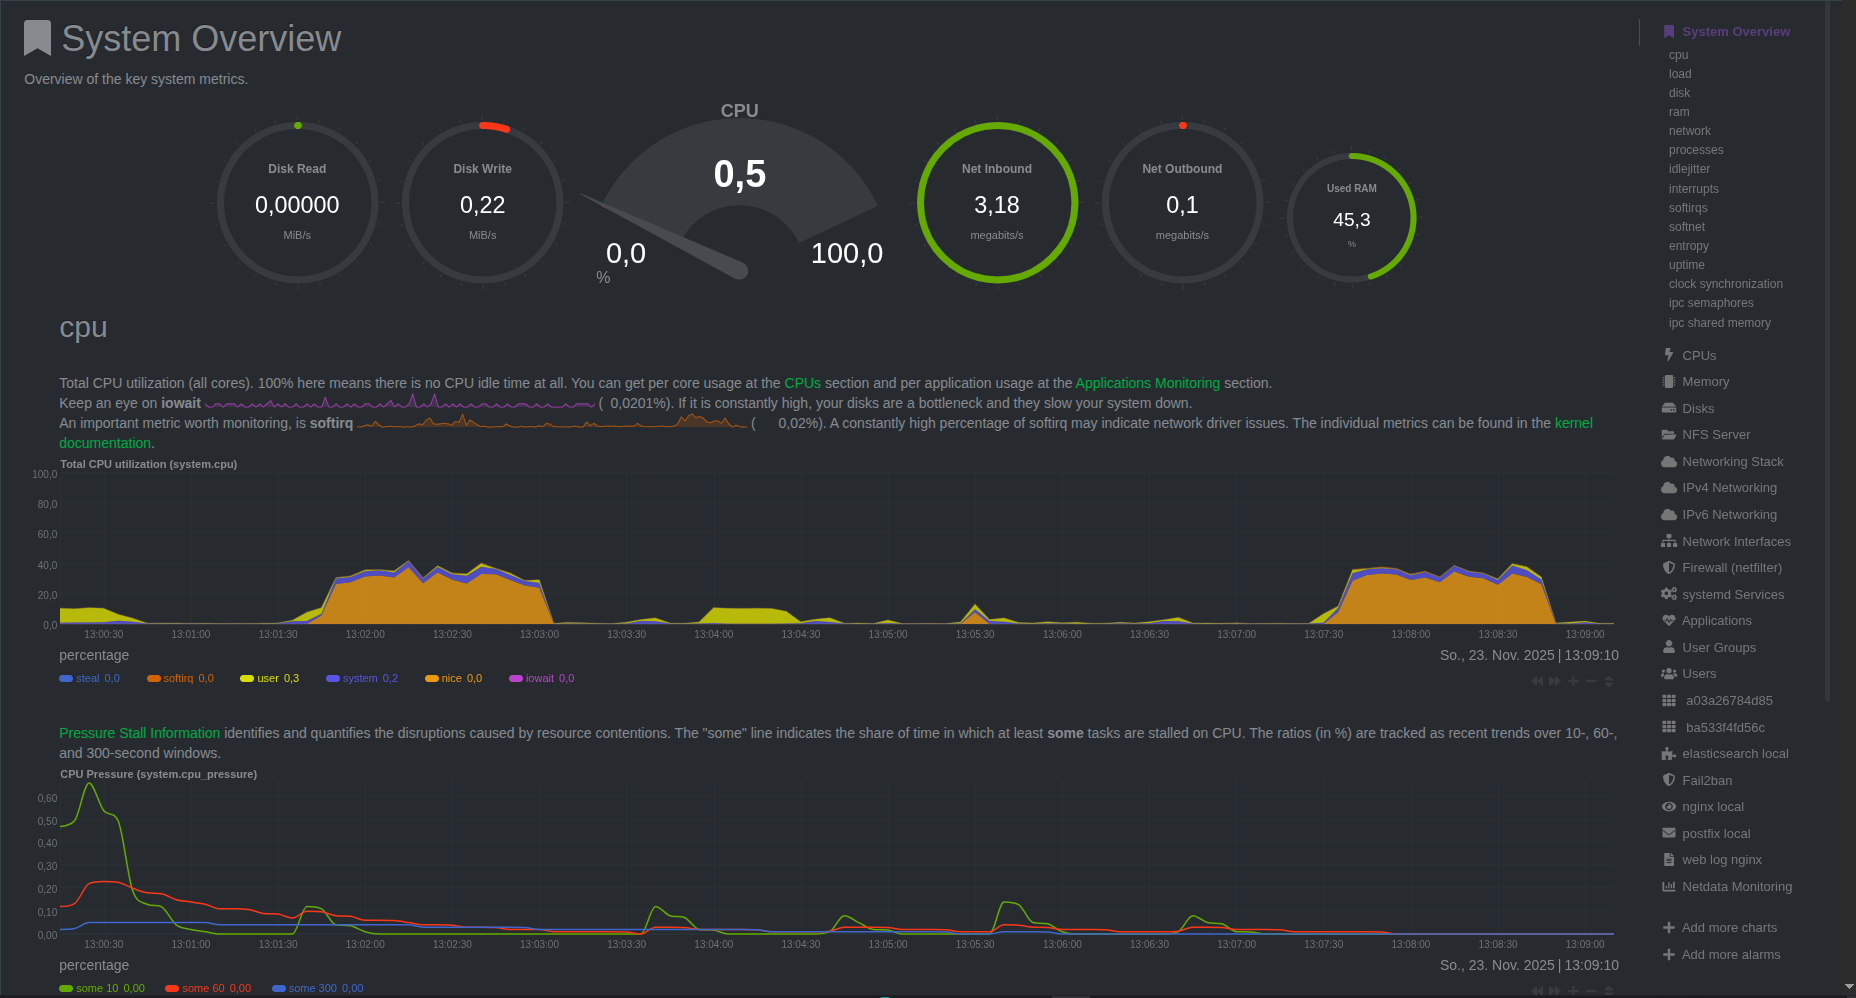Expand the Disks section in sidebar
This screenshot has width=1856, height=998.
tap(1697, 408)
